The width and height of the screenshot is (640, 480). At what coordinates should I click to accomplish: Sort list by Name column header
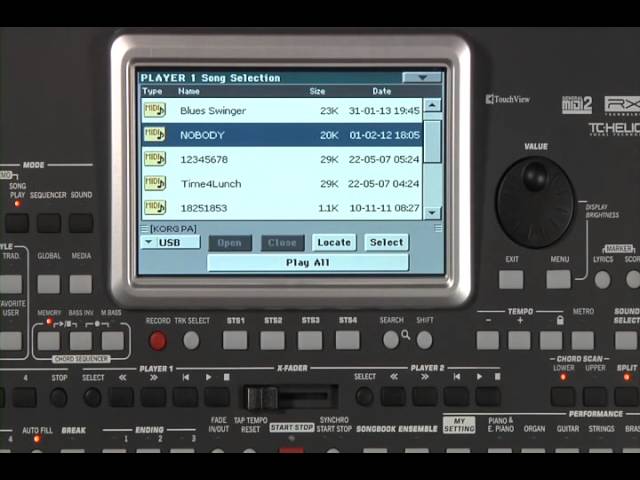coord(189,91)
